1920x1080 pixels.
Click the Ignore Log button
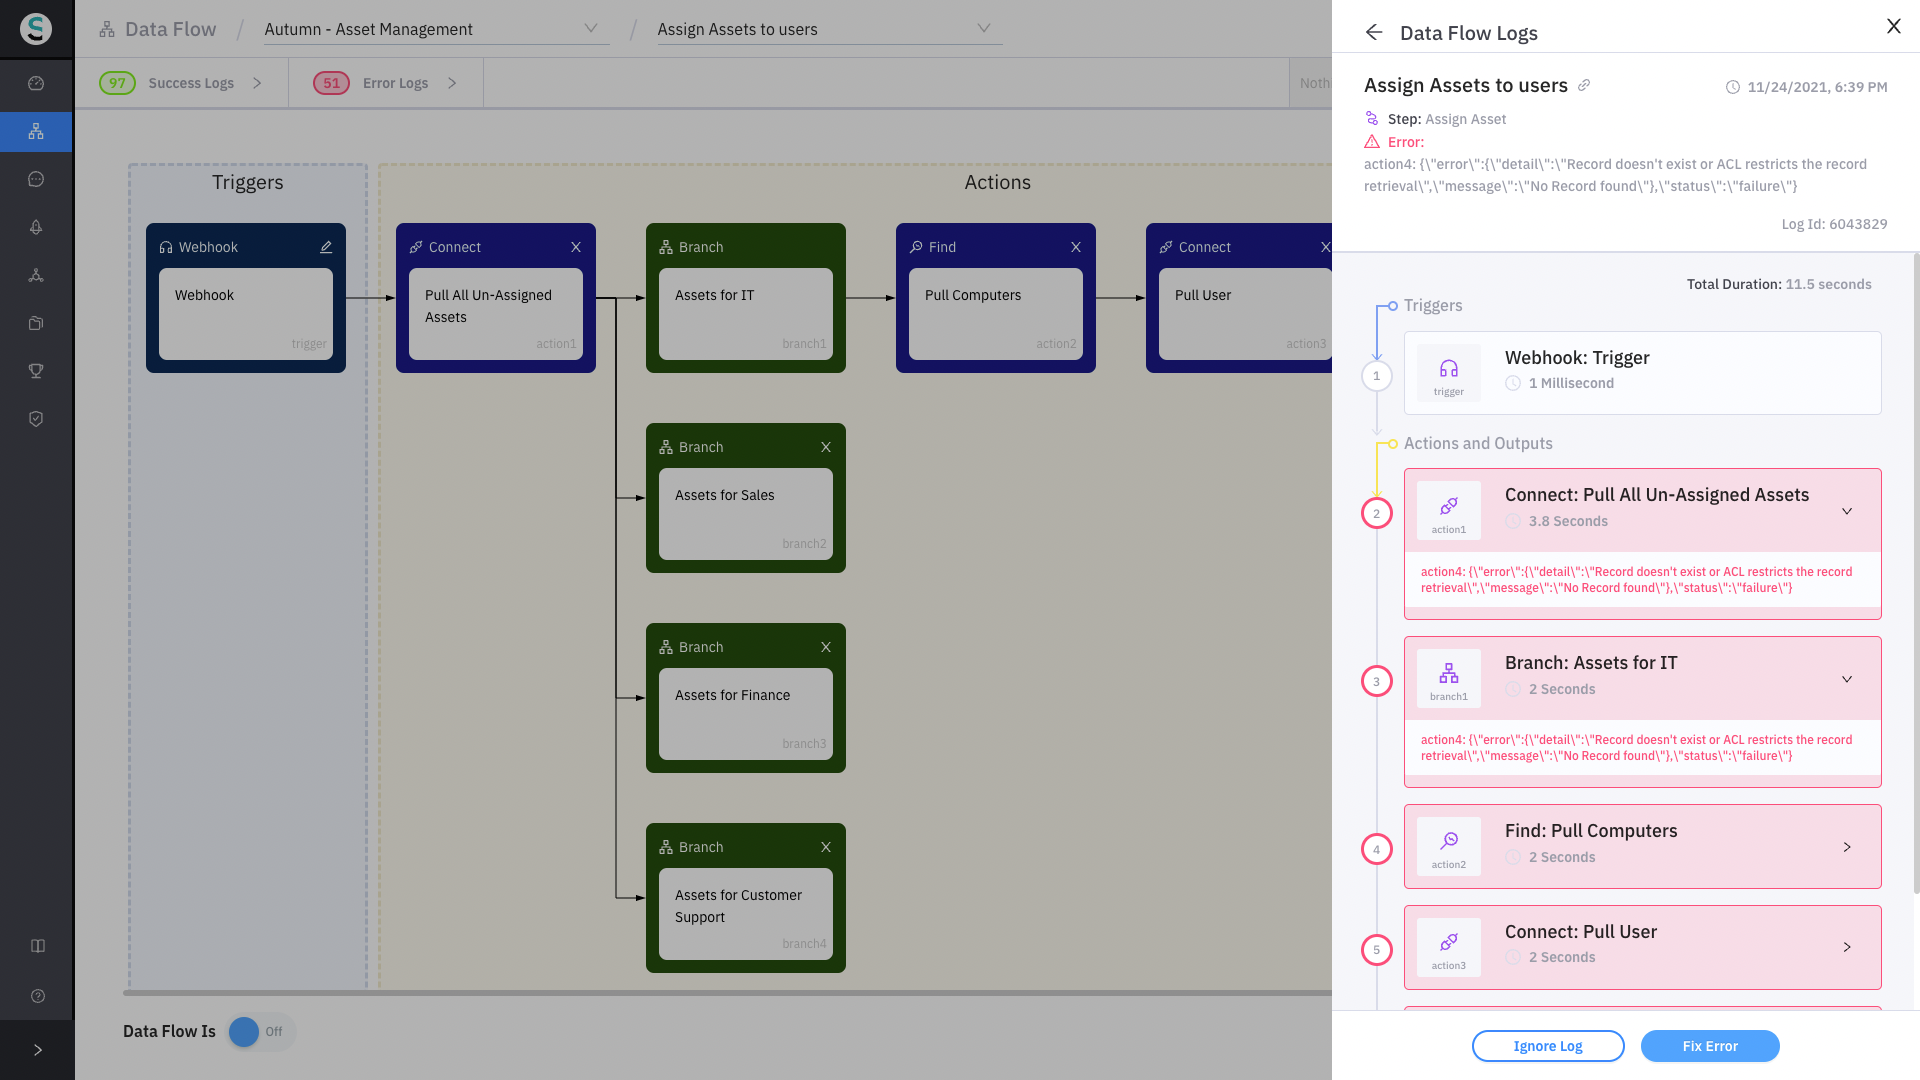pyautogui.click(x=1547, y=1046)
